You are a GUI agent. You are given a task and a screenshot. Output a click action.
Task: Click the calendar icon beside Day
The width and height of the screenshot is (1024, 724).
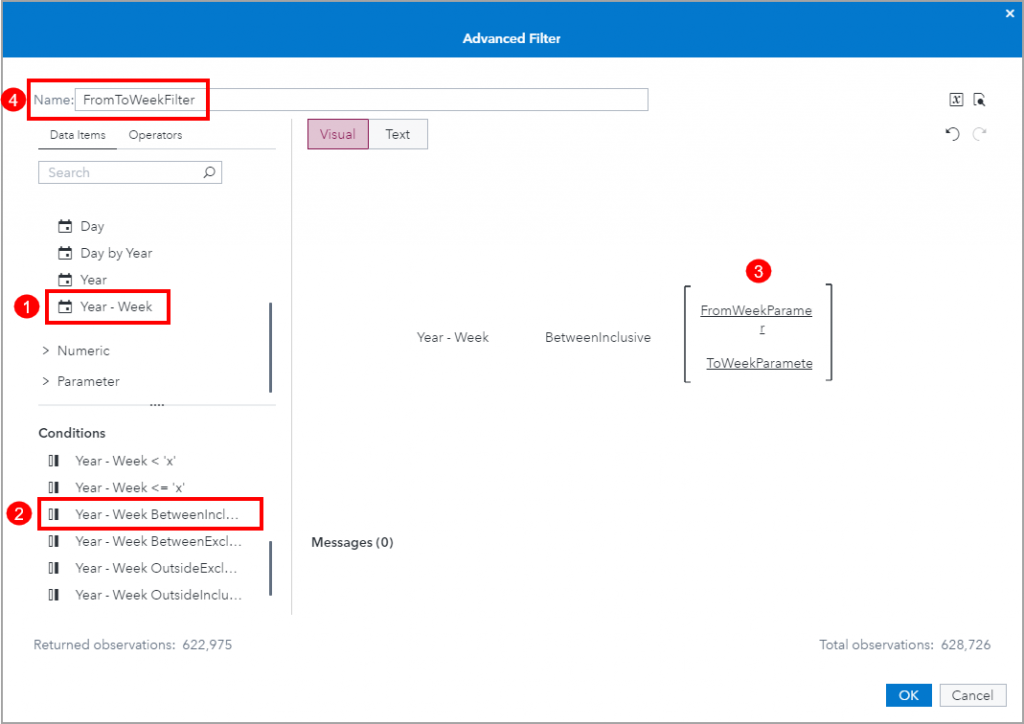pyautogui.click(x=64, y=226)
